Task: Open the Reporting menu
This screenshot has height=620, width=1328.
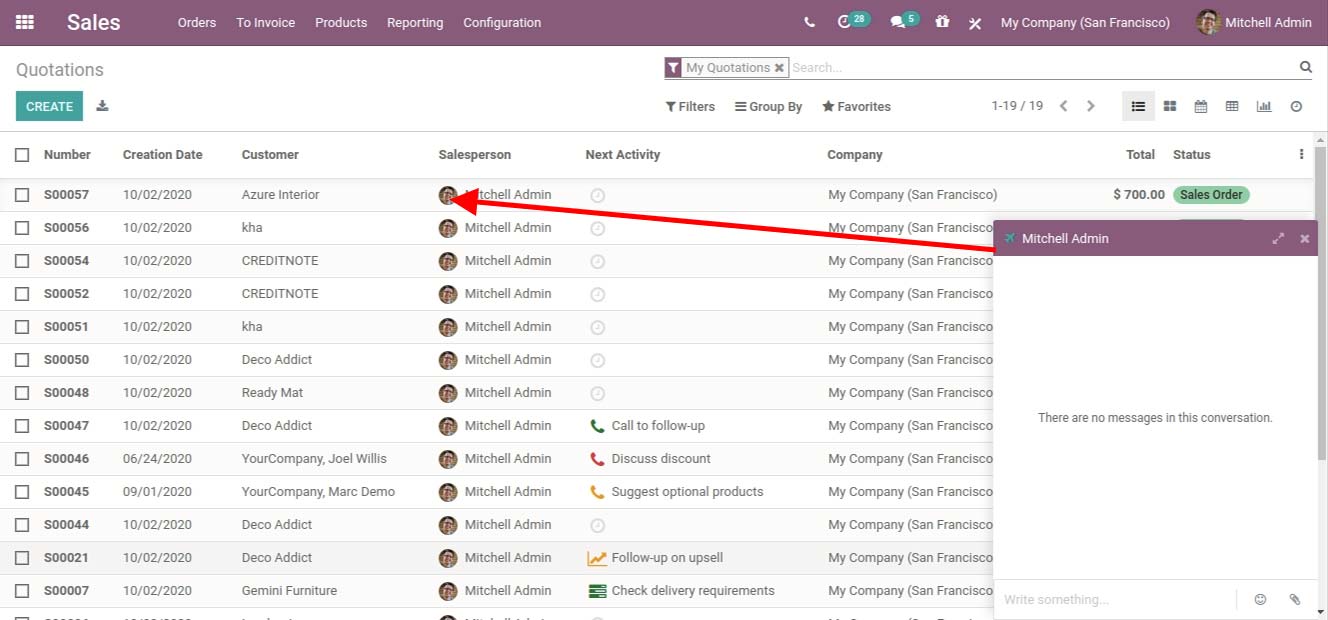Action: click(x=415, y=23)
